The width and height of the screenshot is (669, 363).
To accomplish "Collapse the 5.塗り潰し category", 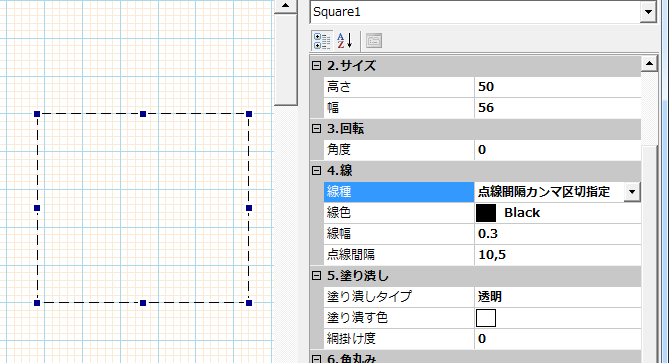I will tap(316, 276).
